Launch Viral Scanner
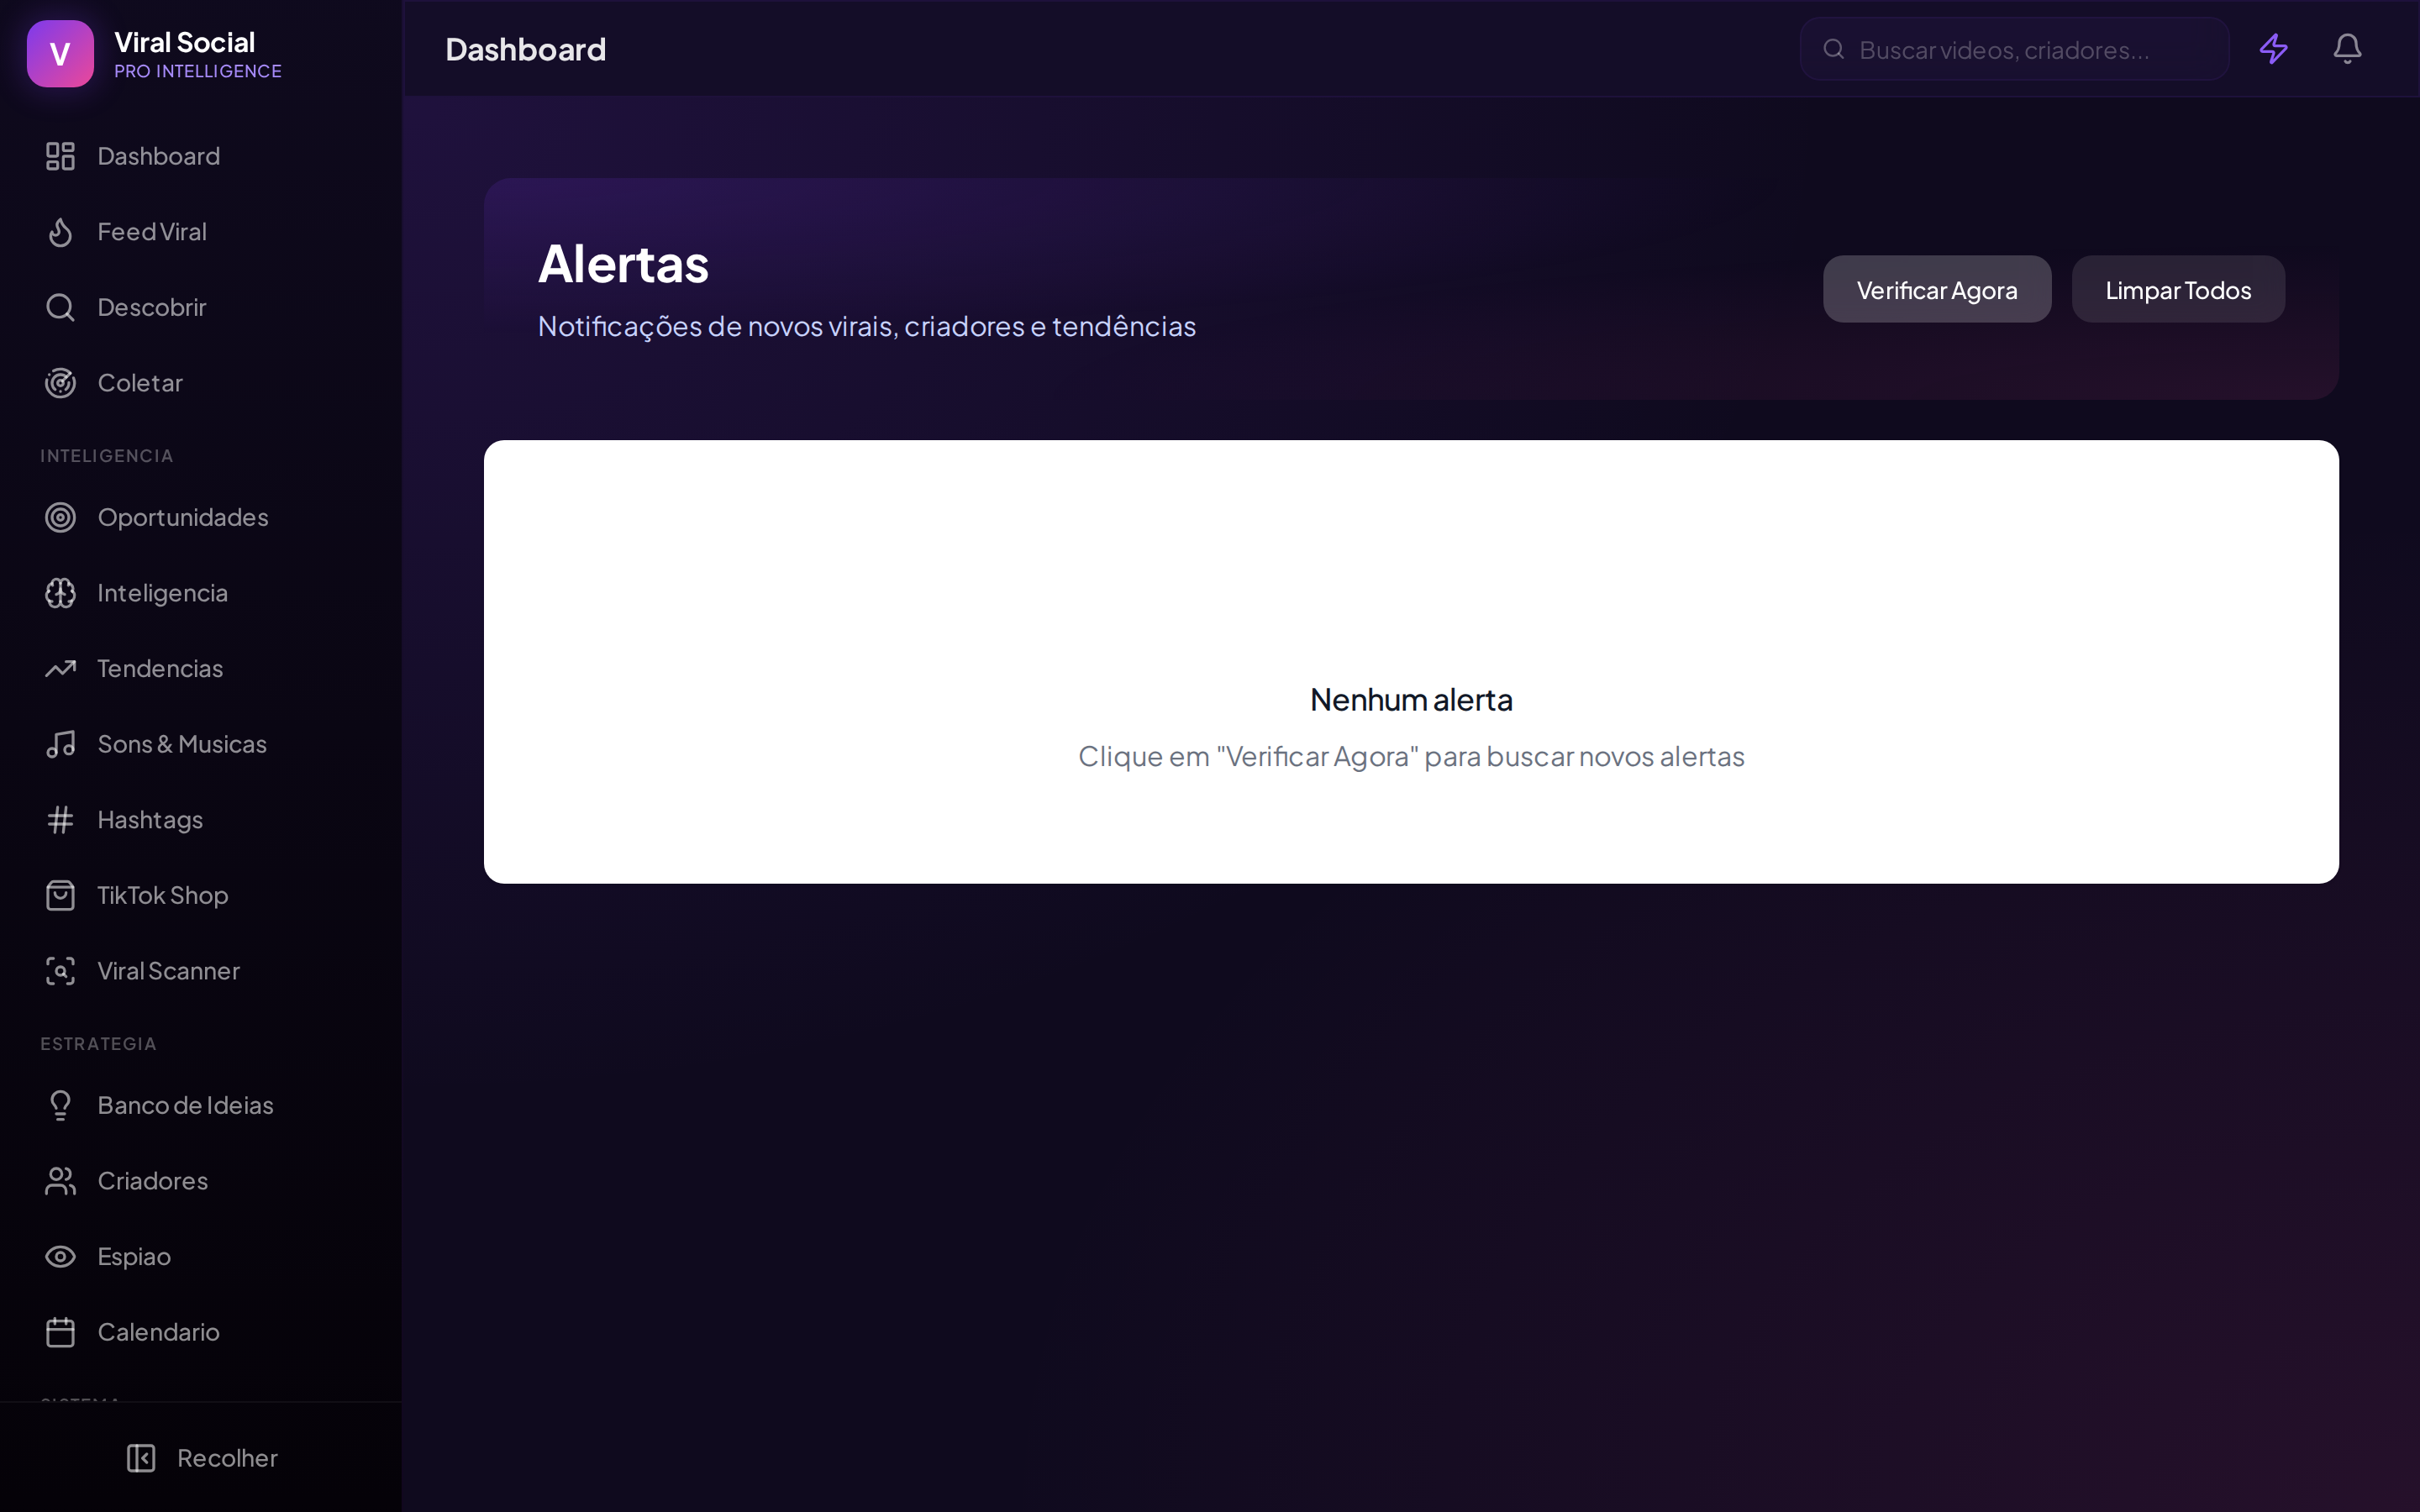This screenshot has width=2420, height=1512. [x=201, y=971]
